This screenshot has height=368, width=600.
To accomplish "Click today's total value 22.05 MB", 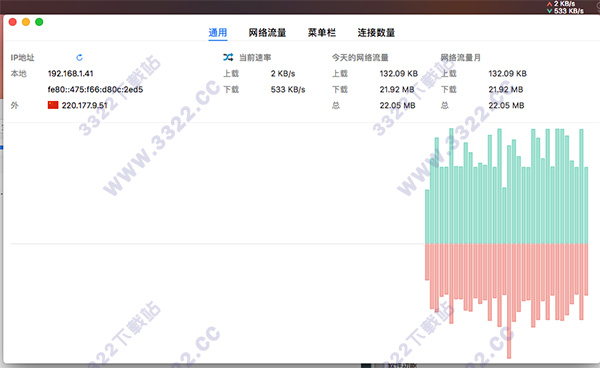I will [x=397, y=105].
